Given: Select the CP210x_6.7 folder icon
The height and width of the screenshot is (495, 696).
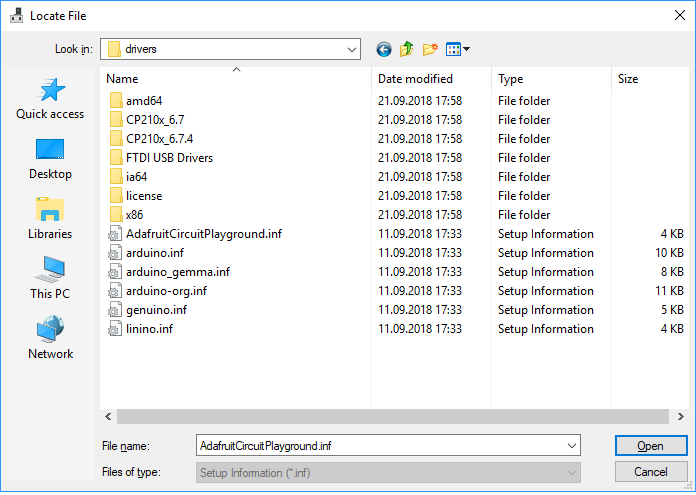Looking at the screenshot, I should [x=115, y=120].
